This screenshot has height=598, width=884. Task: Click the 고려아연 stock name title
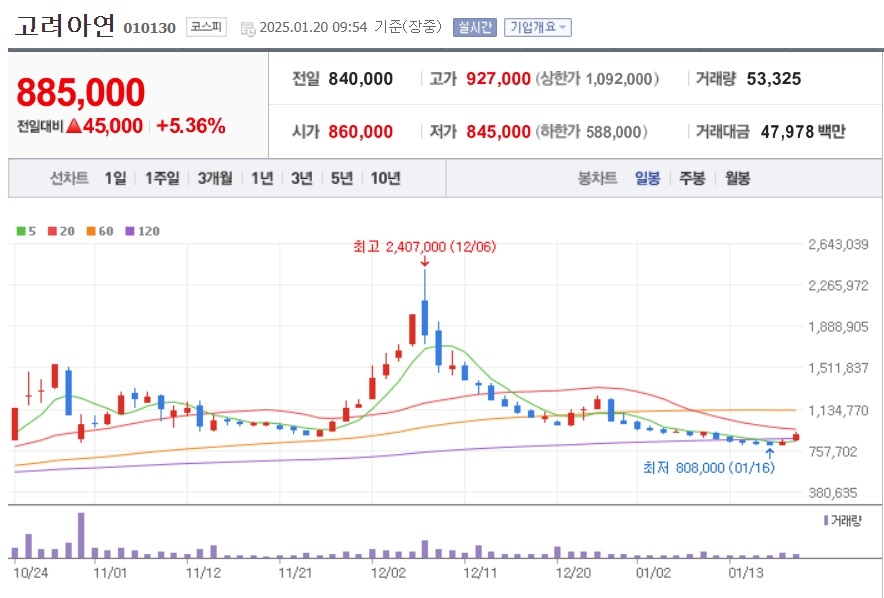[x=65, y=26]
